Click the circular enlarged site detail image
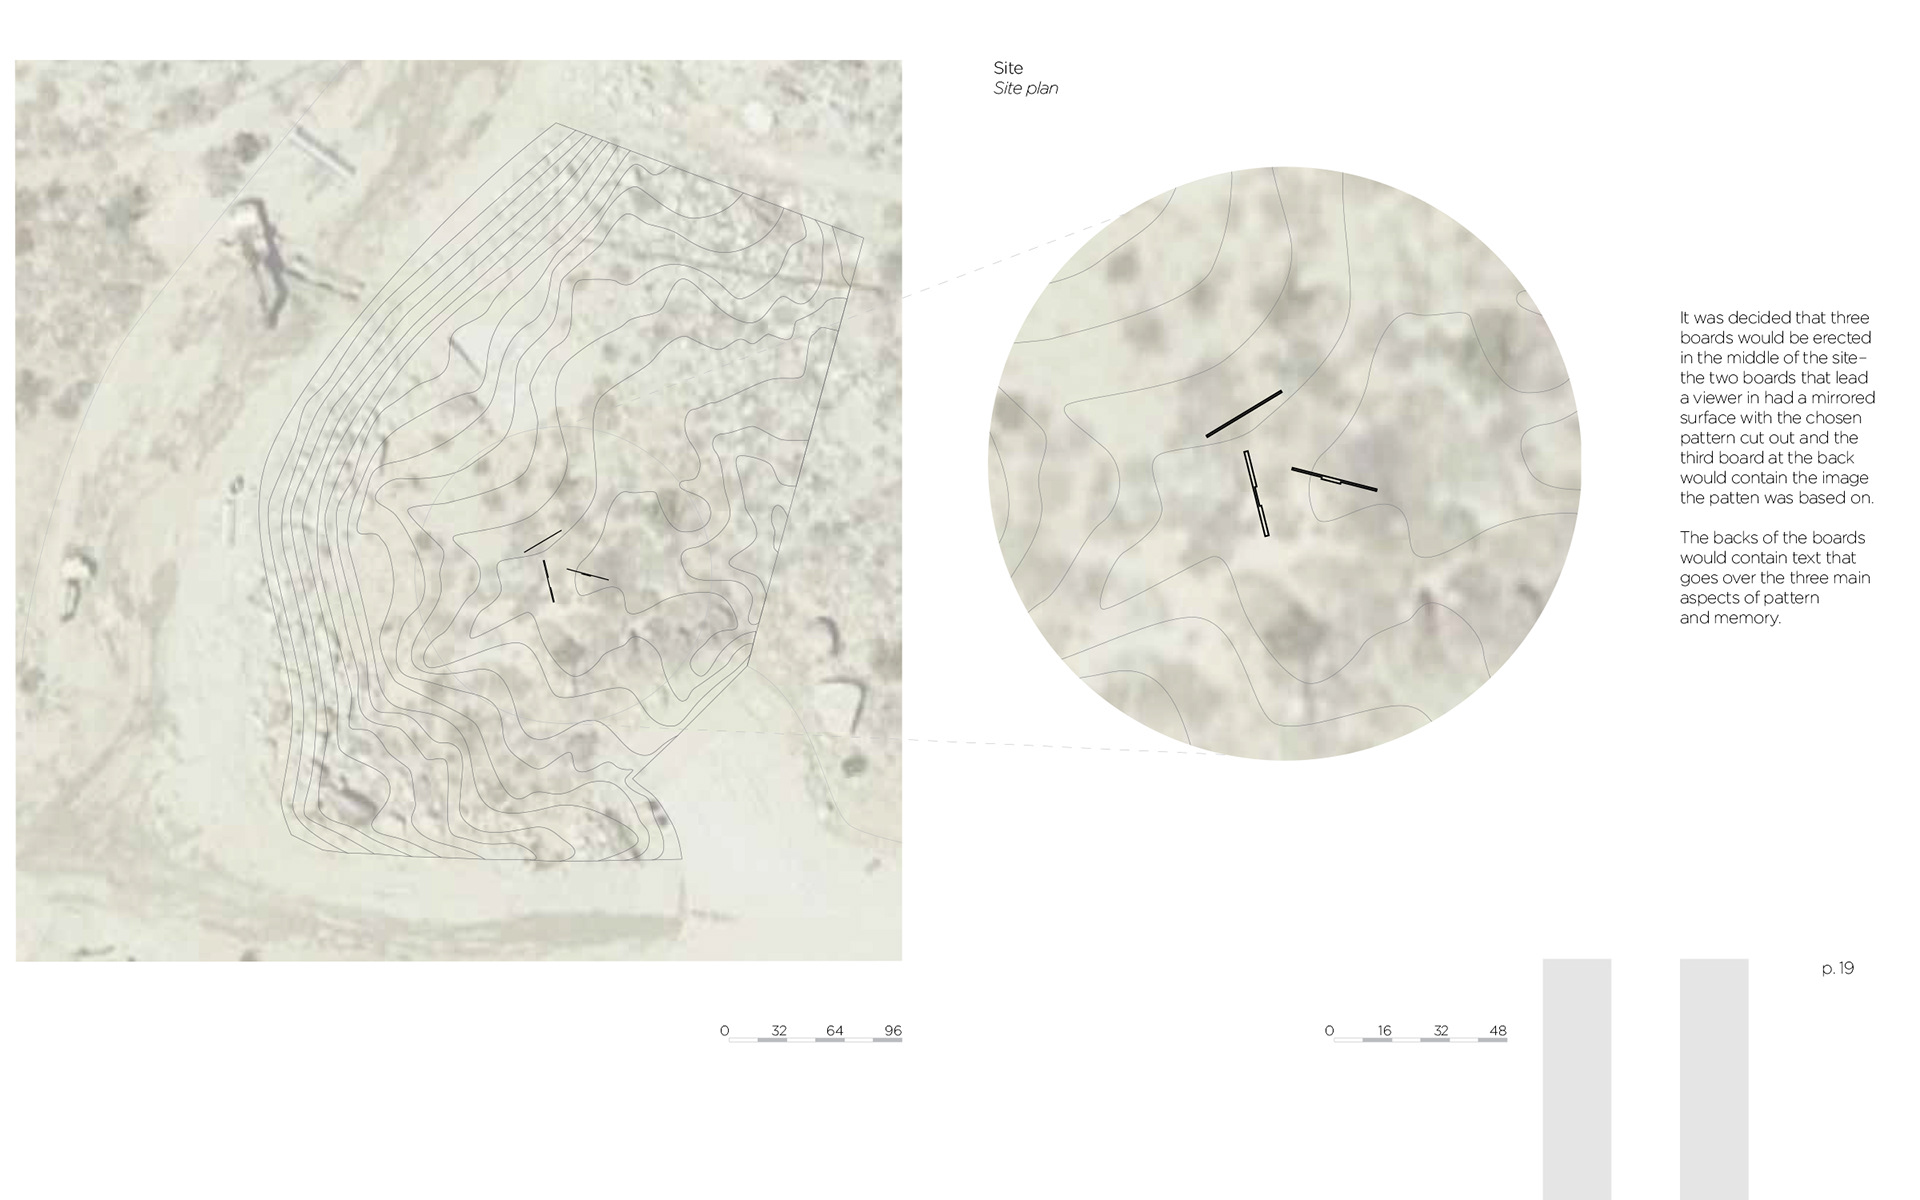The width and height of the screenshot is (1920, 1200). click(1284, 463)
